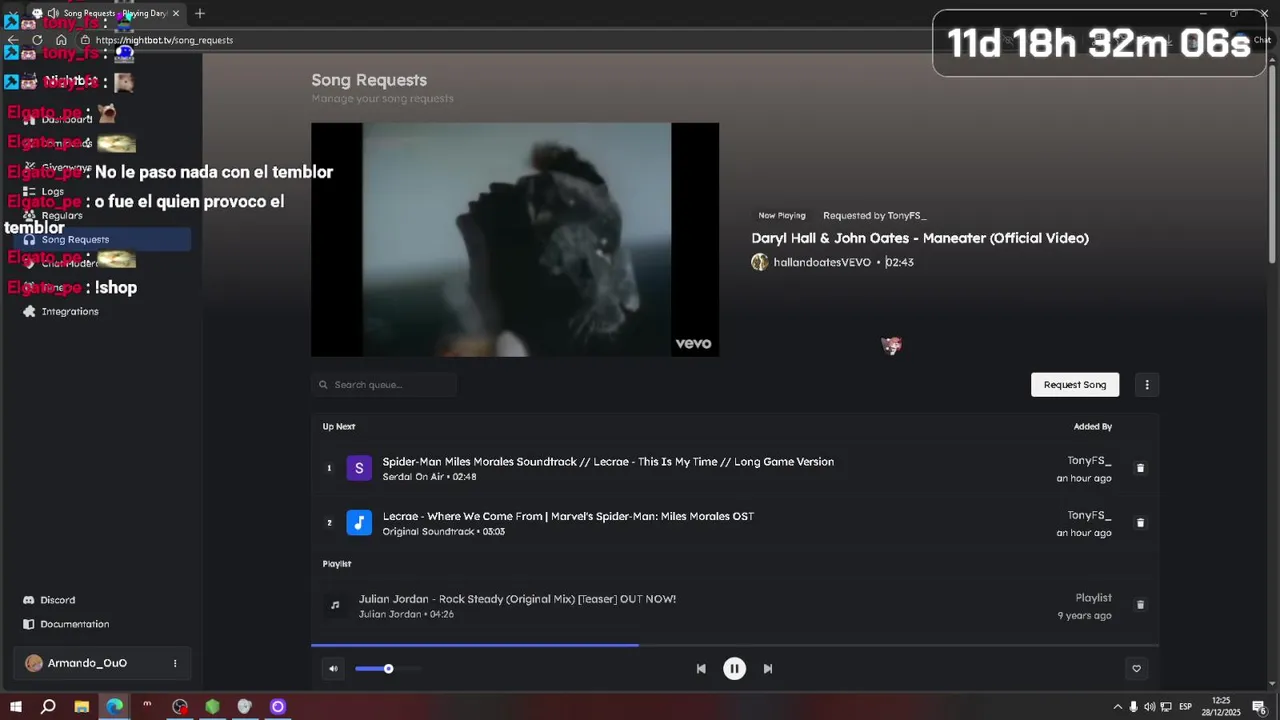Screen dimensions: 1280x720
Task: Select the Song Requests browser tab
Action: pyautogui.click(x=105, y=13)
